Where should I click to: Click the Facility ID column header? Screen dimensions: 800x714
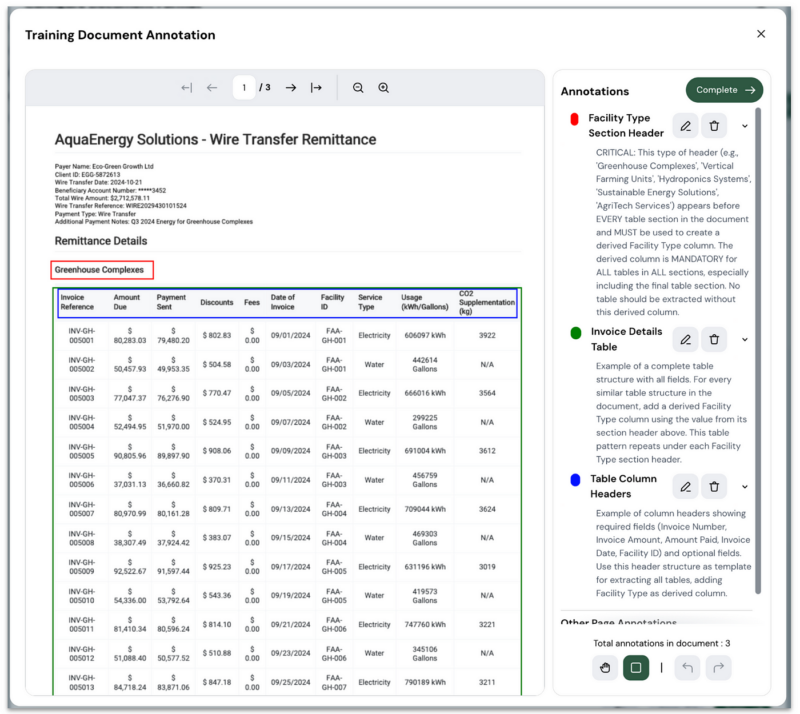point(333,302)
